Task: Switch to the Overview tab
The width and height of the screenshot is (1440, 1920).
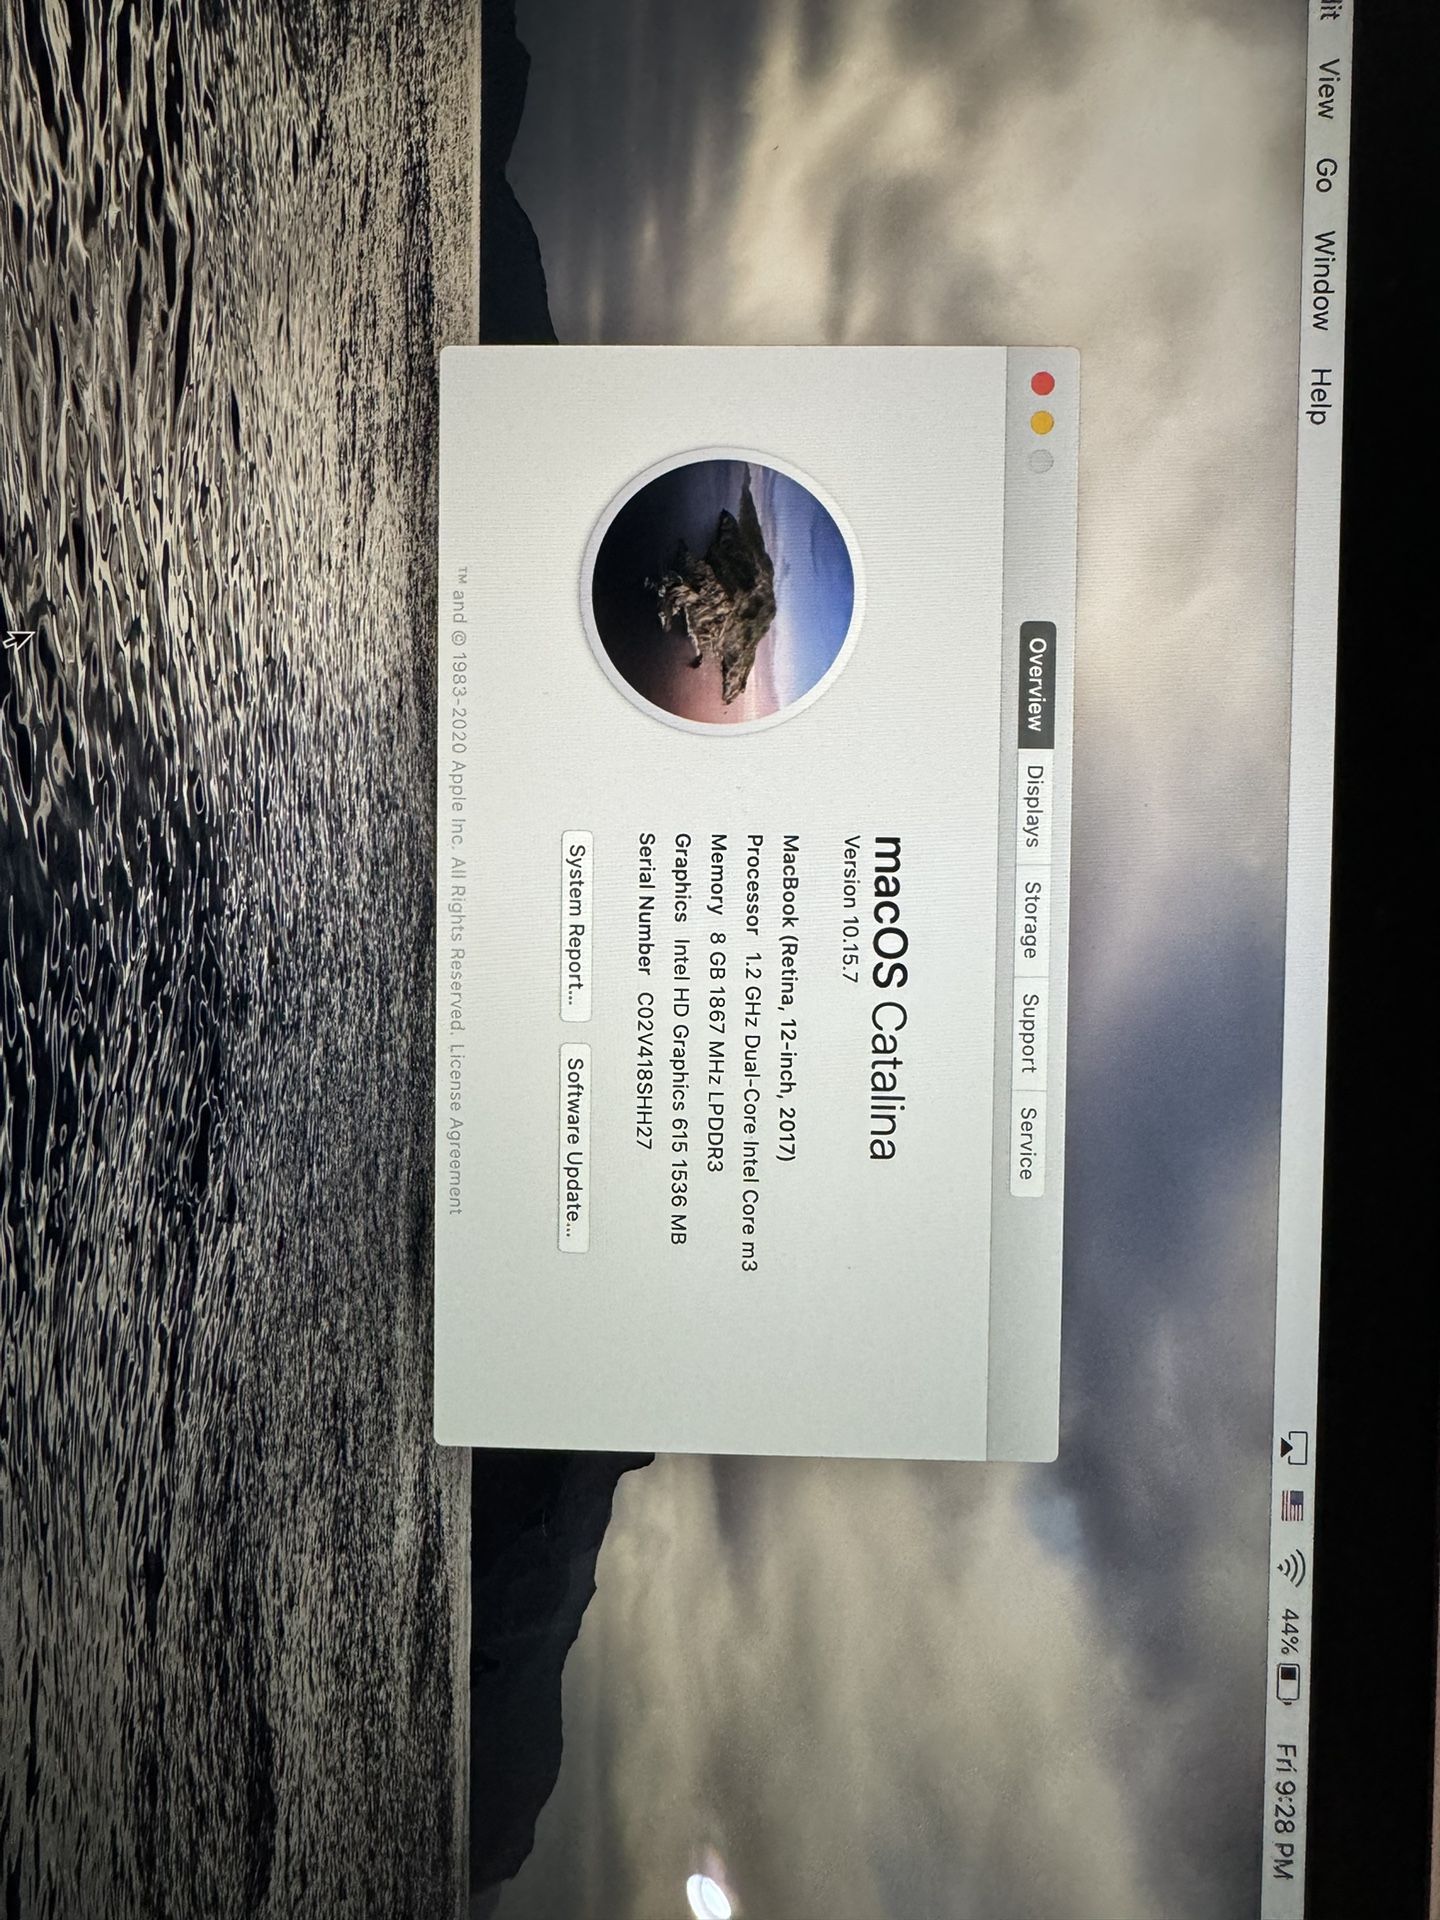Action: [1037, 685]
